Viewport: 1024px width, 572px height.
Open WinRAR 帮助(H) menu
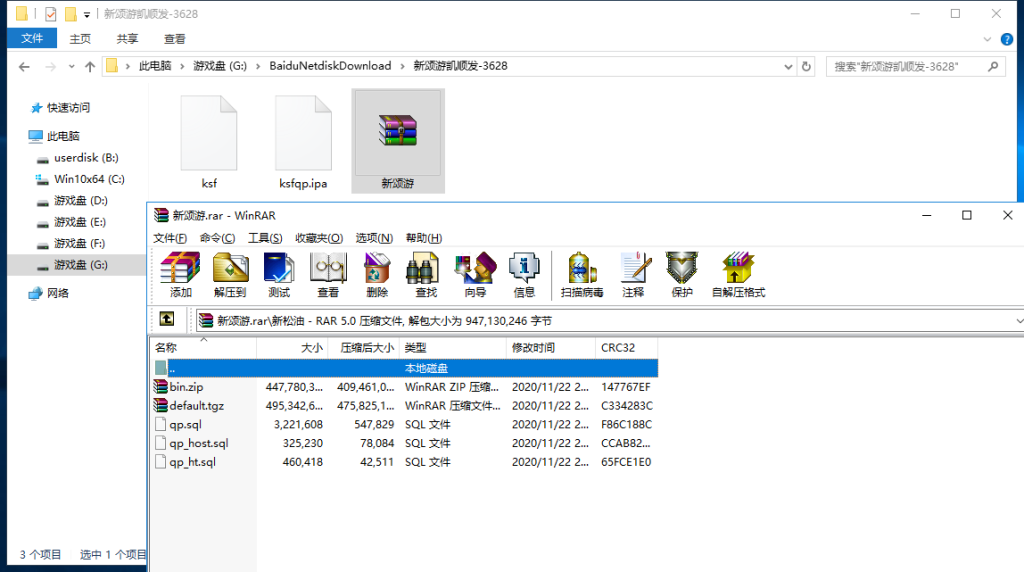pos(424,238)
